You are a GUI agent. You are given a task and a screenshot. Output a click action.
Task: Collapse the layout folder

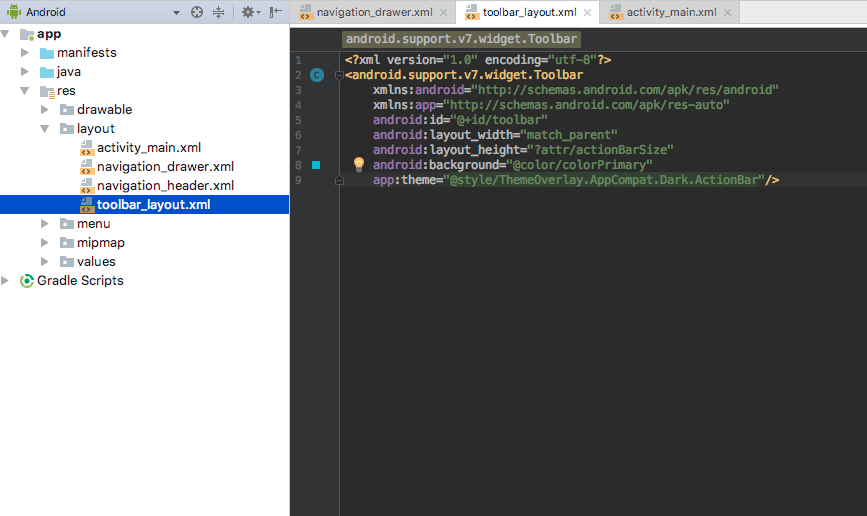pos(45,129)
